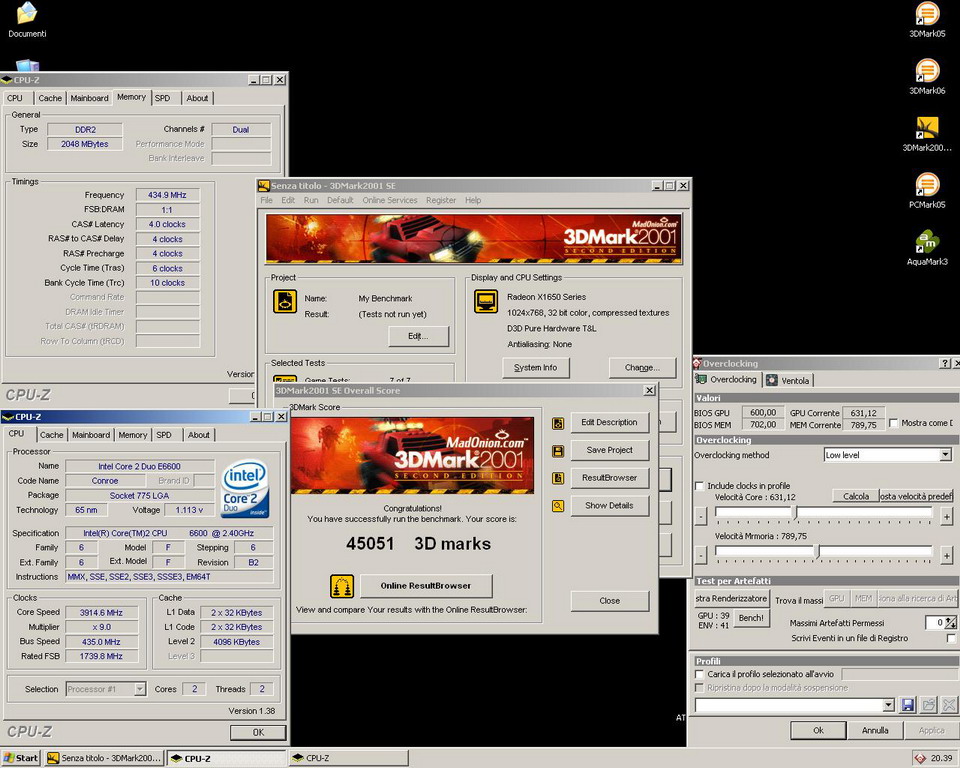The width and height of the screenshot is (960, 768).
Task: Launch the 3DMark05 desktop shortcut
Action: pyautogui.click(x=927, y=20)
